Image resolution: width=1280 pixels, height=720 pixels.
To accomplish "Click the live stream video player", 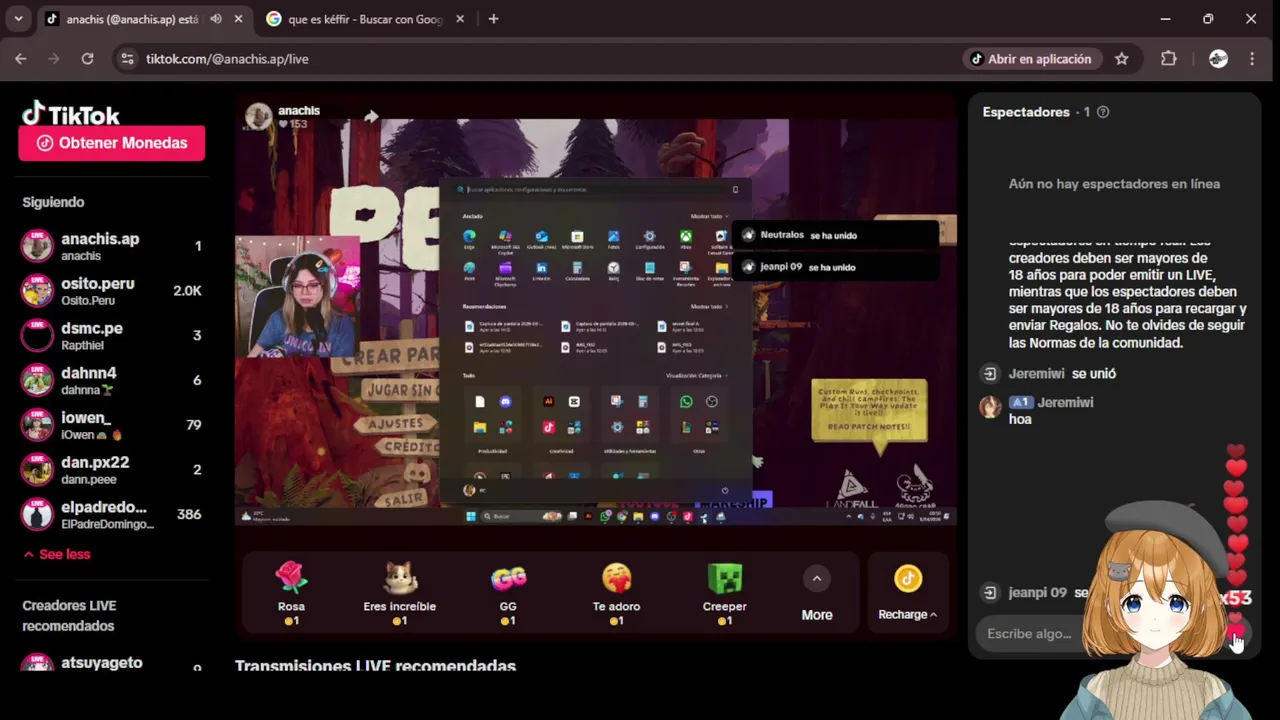I will [596, 322].
